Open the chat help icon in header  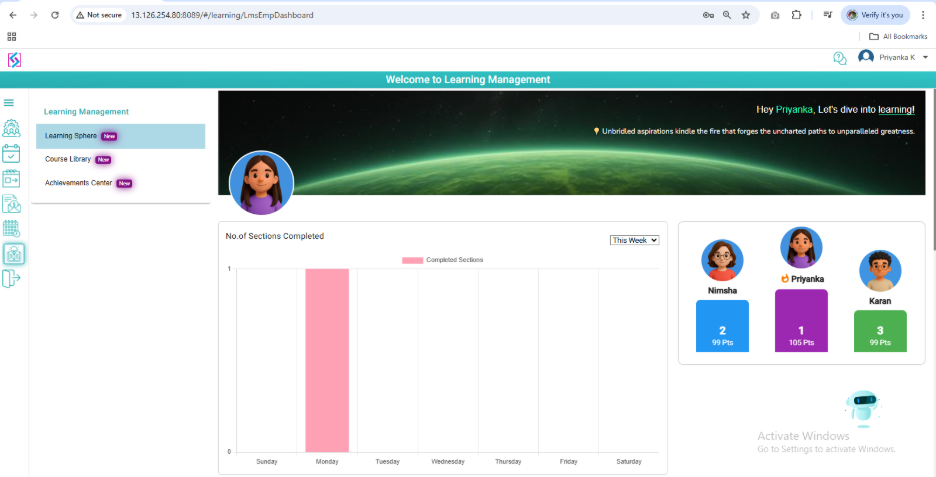840,58
